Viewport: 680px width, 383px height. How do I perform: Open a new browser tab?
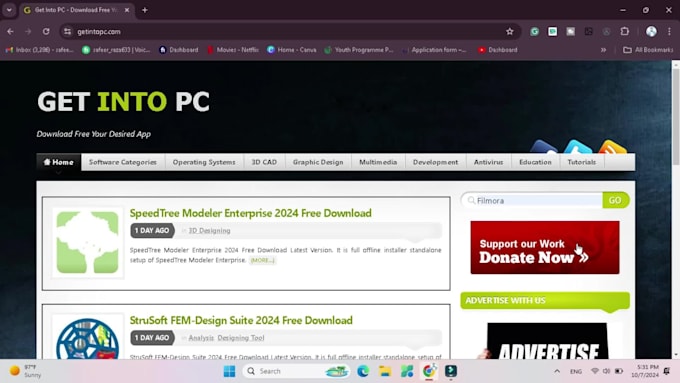145,10
